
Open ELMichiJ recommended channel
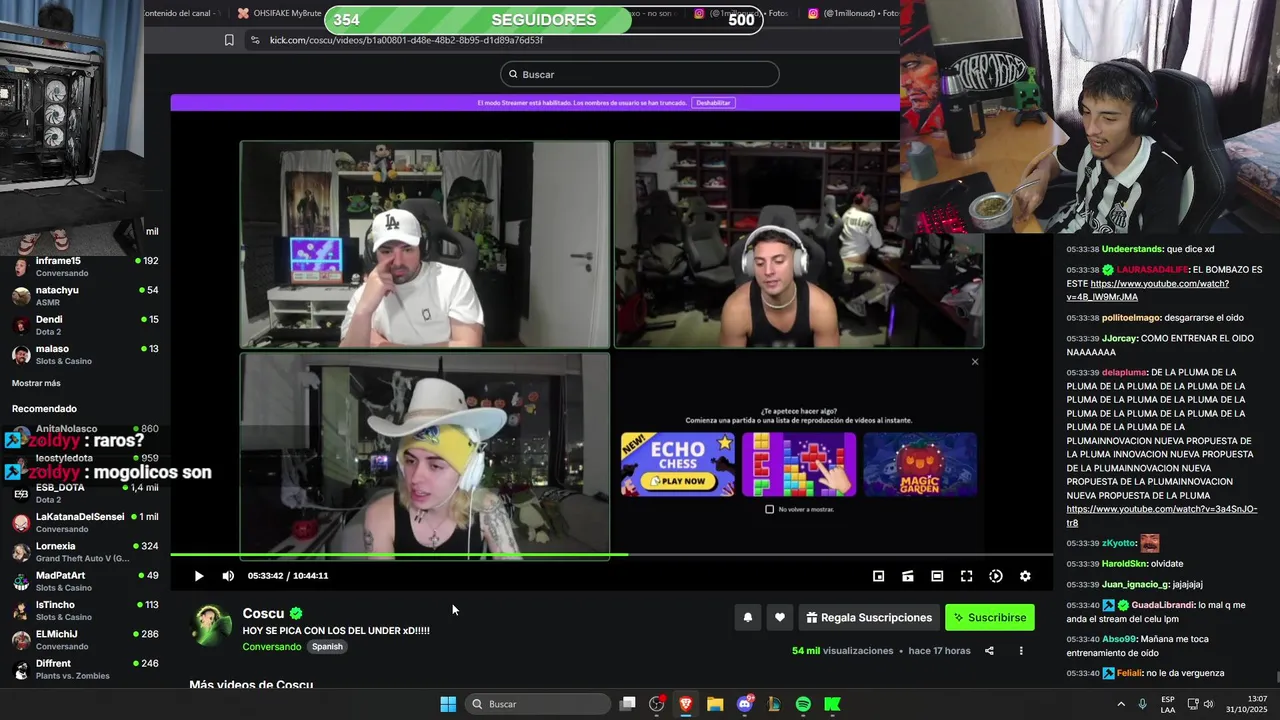click(85, 640)
